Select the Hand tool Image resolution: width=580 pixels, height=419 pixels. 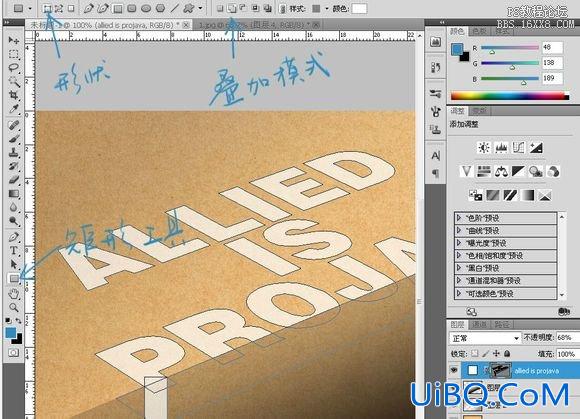14,294
